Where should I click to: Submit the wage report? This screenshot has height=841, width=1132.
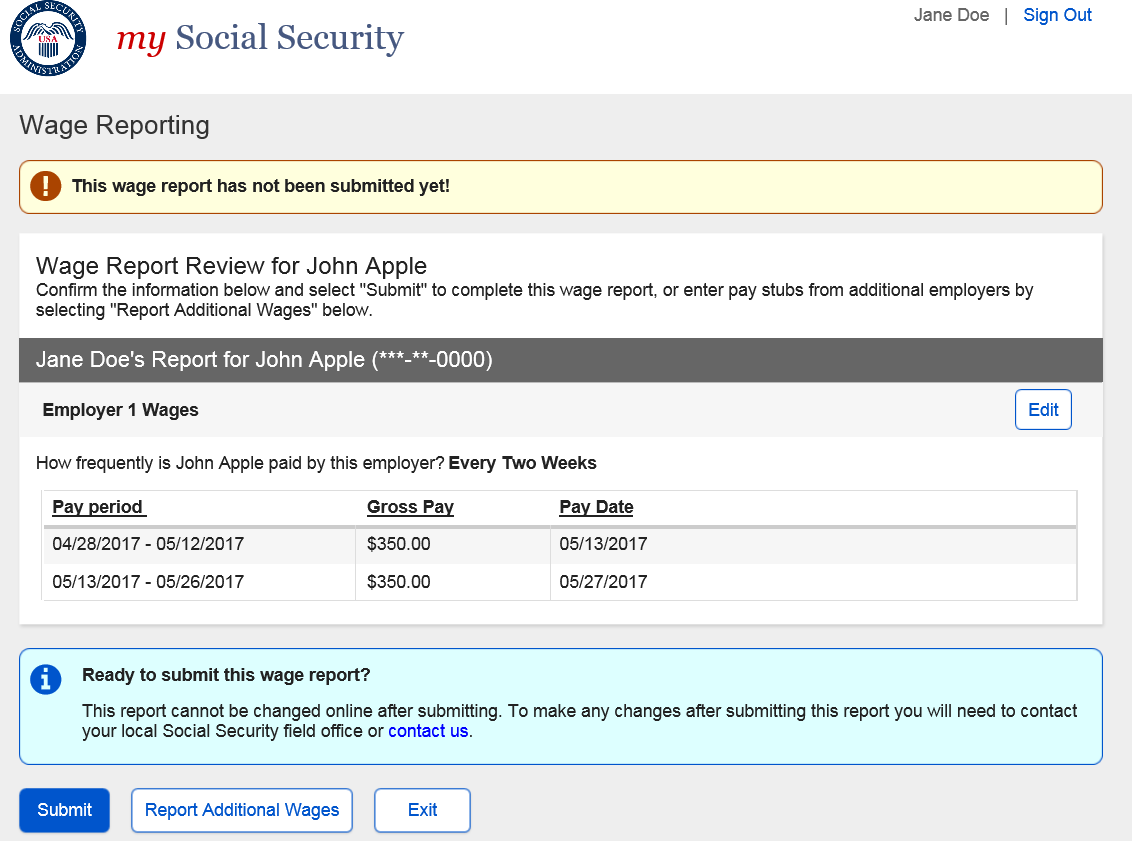64,810
